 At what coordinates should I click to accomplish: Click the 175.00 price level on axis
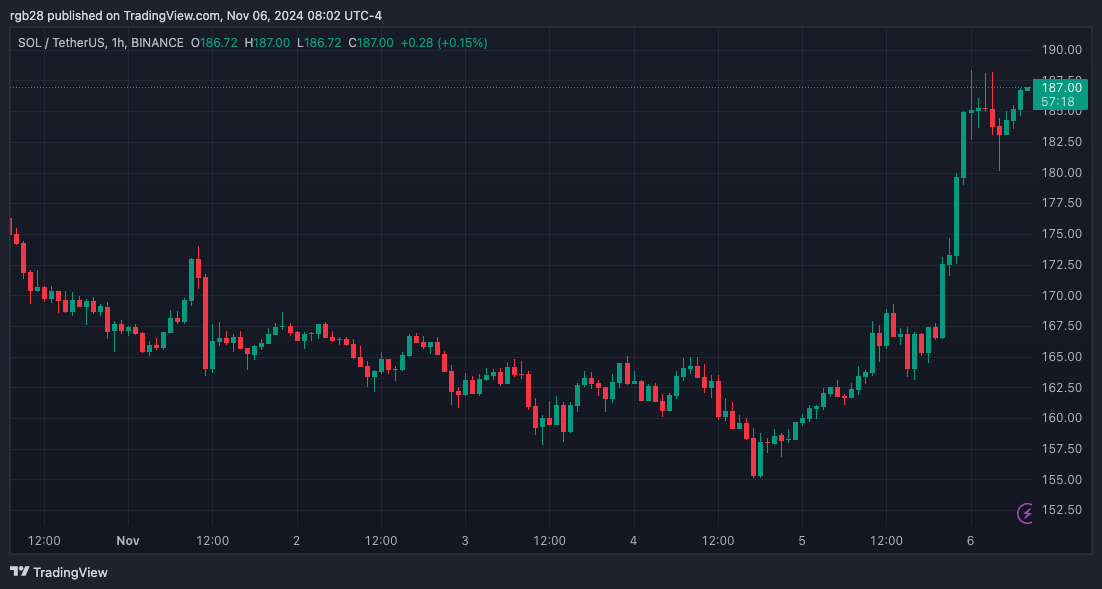pos(1061,234)
